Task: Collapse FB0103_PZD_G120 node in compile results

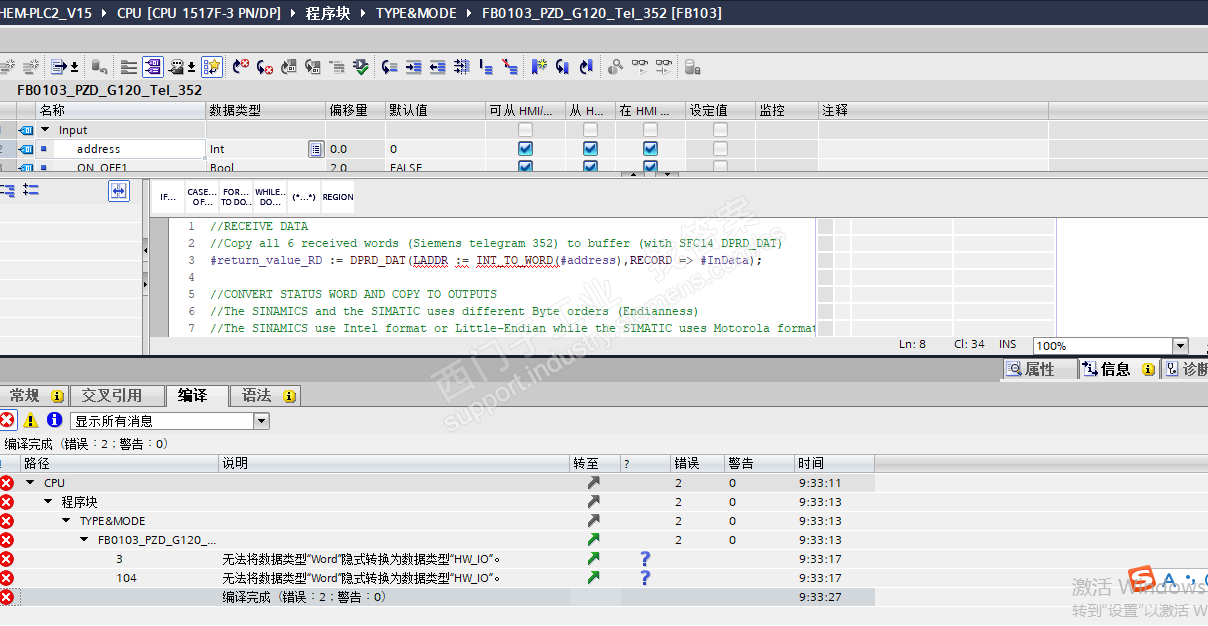Action: (85, 540)
